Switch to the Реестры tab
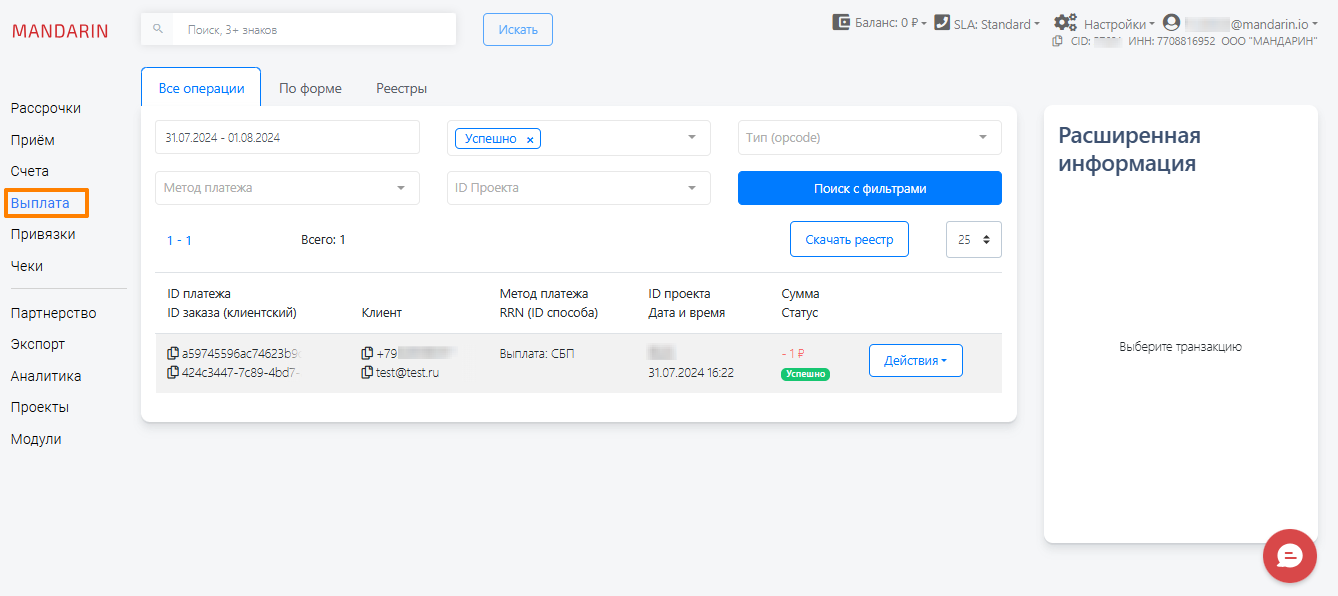1338x596 pixels. point(401,88)
